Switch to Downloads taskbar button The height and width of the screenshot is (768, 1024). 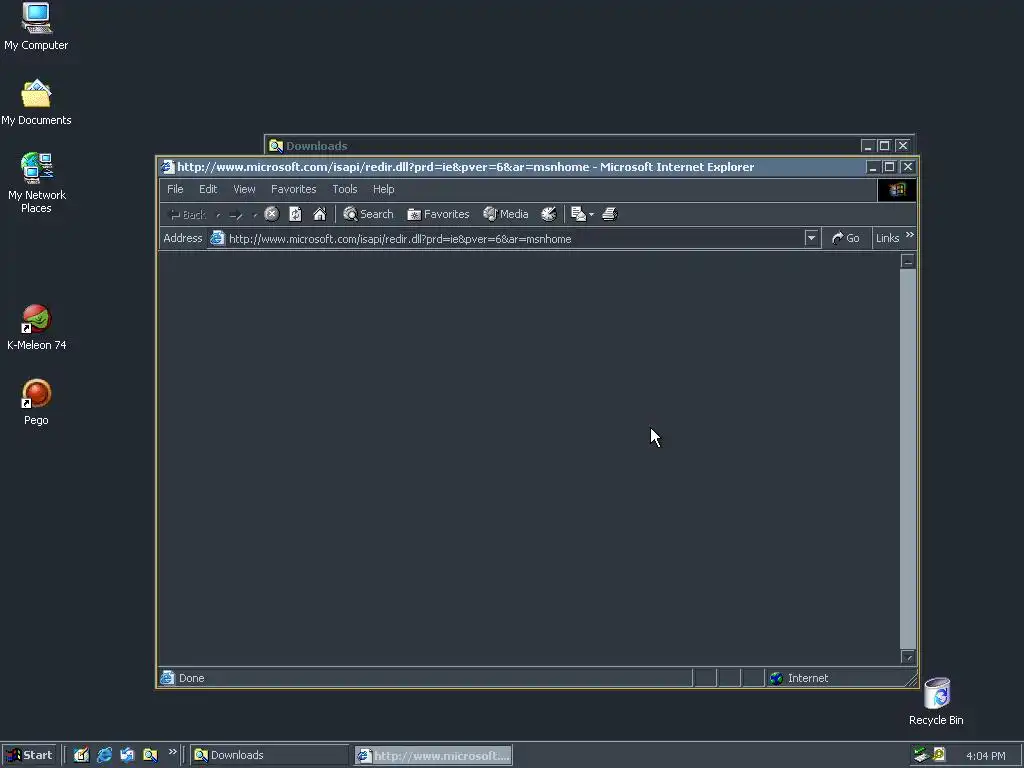pos(270,755)
